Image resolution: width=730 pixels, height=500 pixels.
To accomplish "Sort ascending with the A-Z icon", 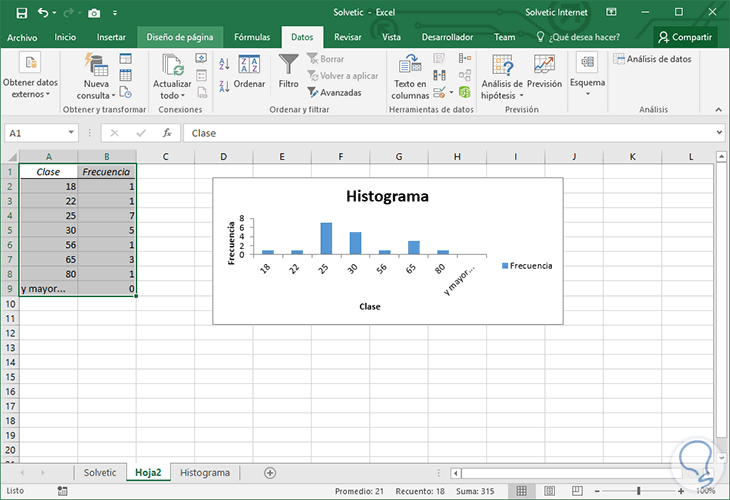I will 223,64.
